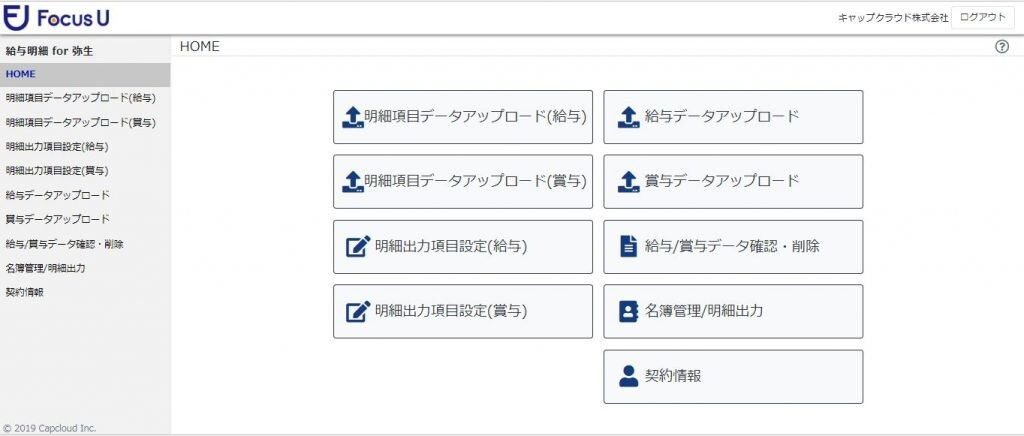Click upload icon on 明細項目データアップロード(給与) tile
Image resolution: width=1024 pixels, height=436 pixels.
coord(352,117)
